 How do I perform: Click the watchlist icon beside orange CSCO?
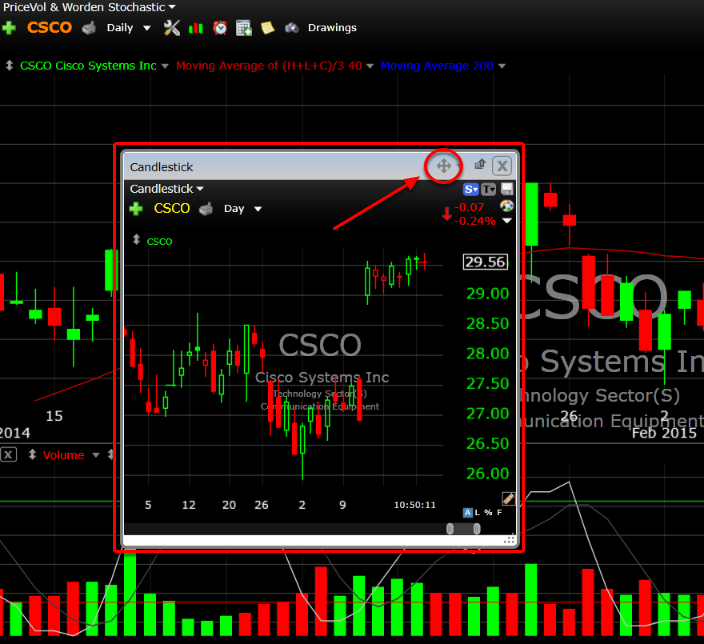click(89, 28)
